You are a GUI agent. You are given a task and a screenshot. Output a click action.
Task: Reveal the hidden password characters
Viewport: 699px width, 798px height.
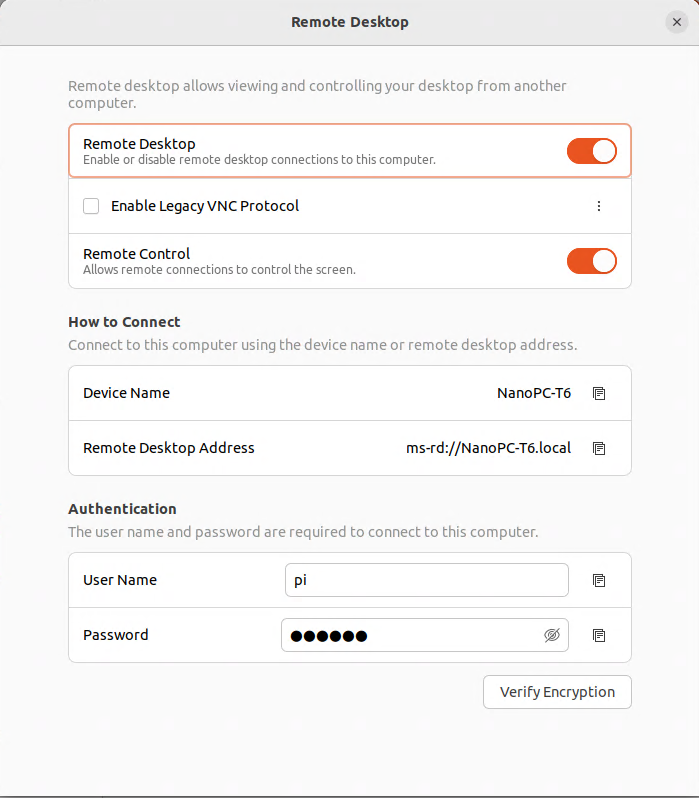[552, 635]
